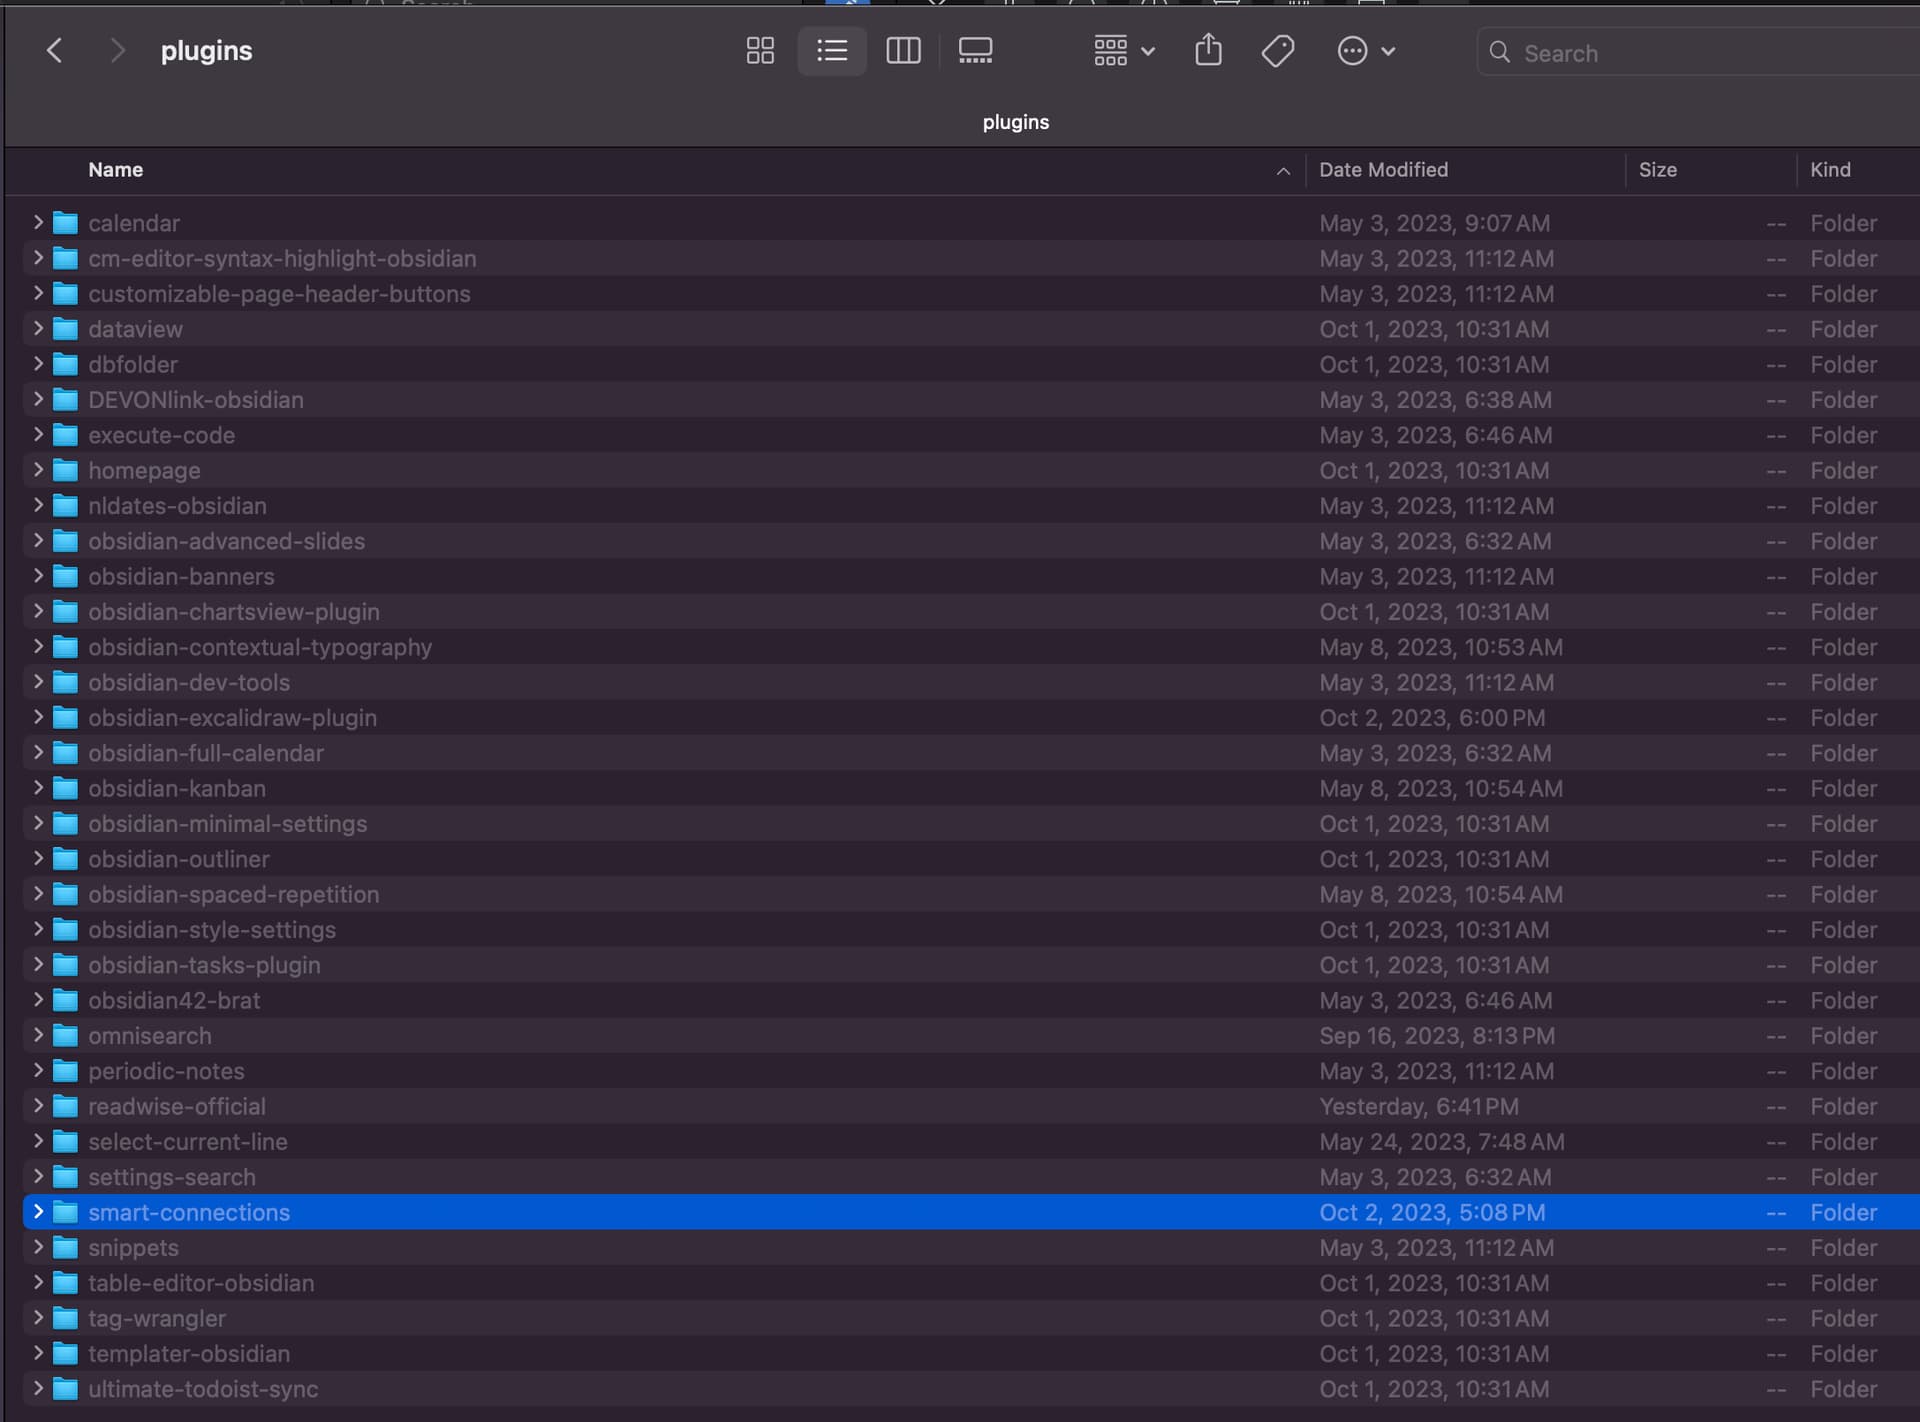The width and height of the screenshot is (1920, 1422).
Task: Sort by the Size column header
Action: tap(1657, 170)
